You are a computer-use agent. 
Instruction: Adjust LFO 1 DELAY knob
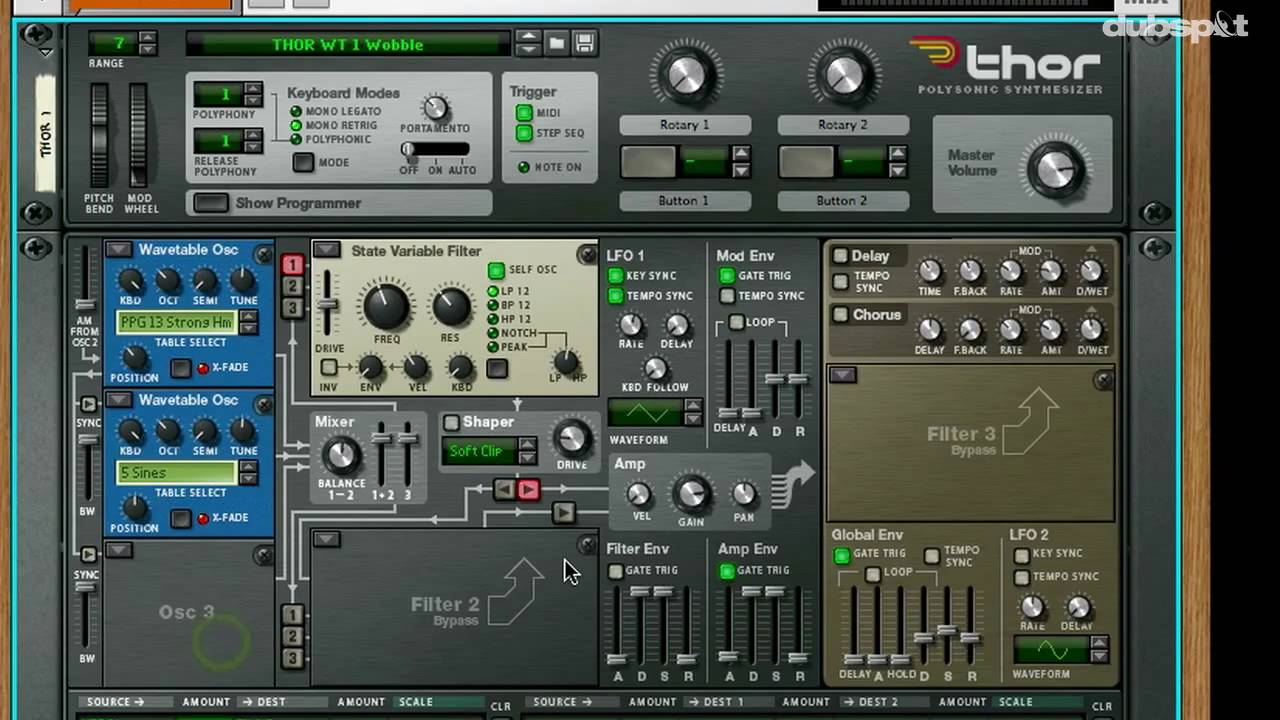pos(677,325)
